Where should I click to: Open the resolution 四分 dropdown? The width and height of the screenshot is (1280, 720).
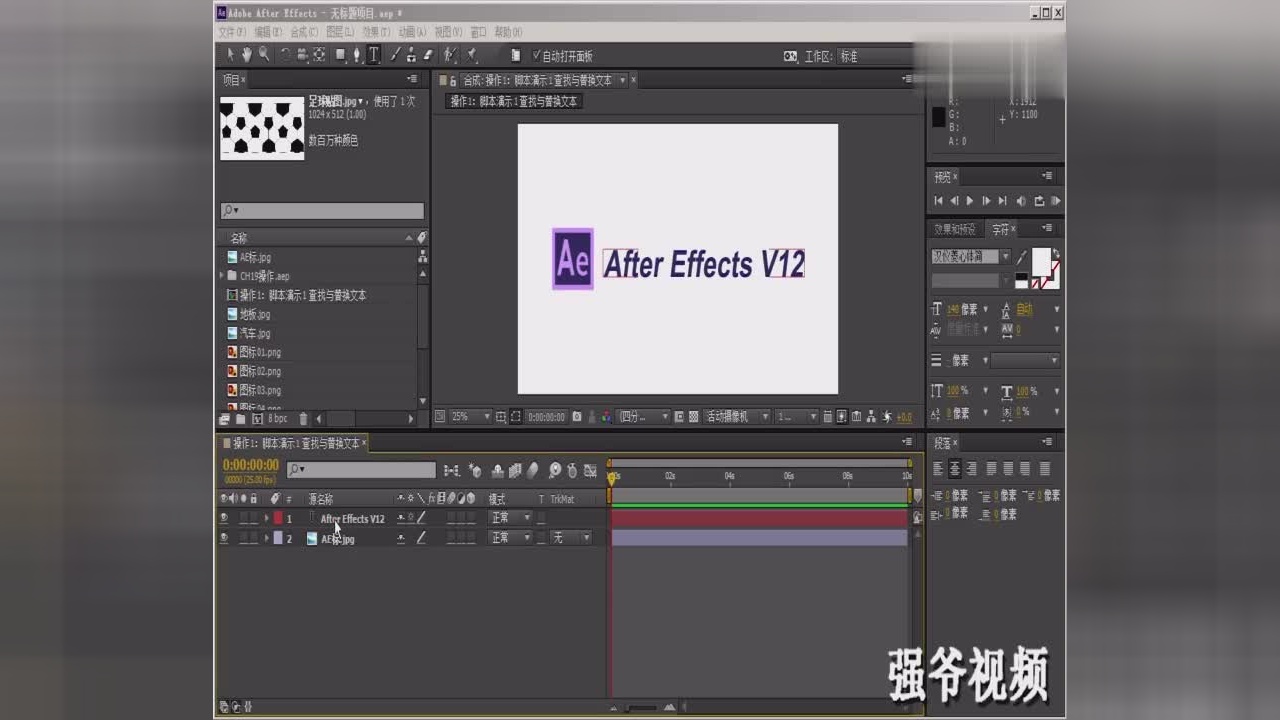click(x=645, y=416)
